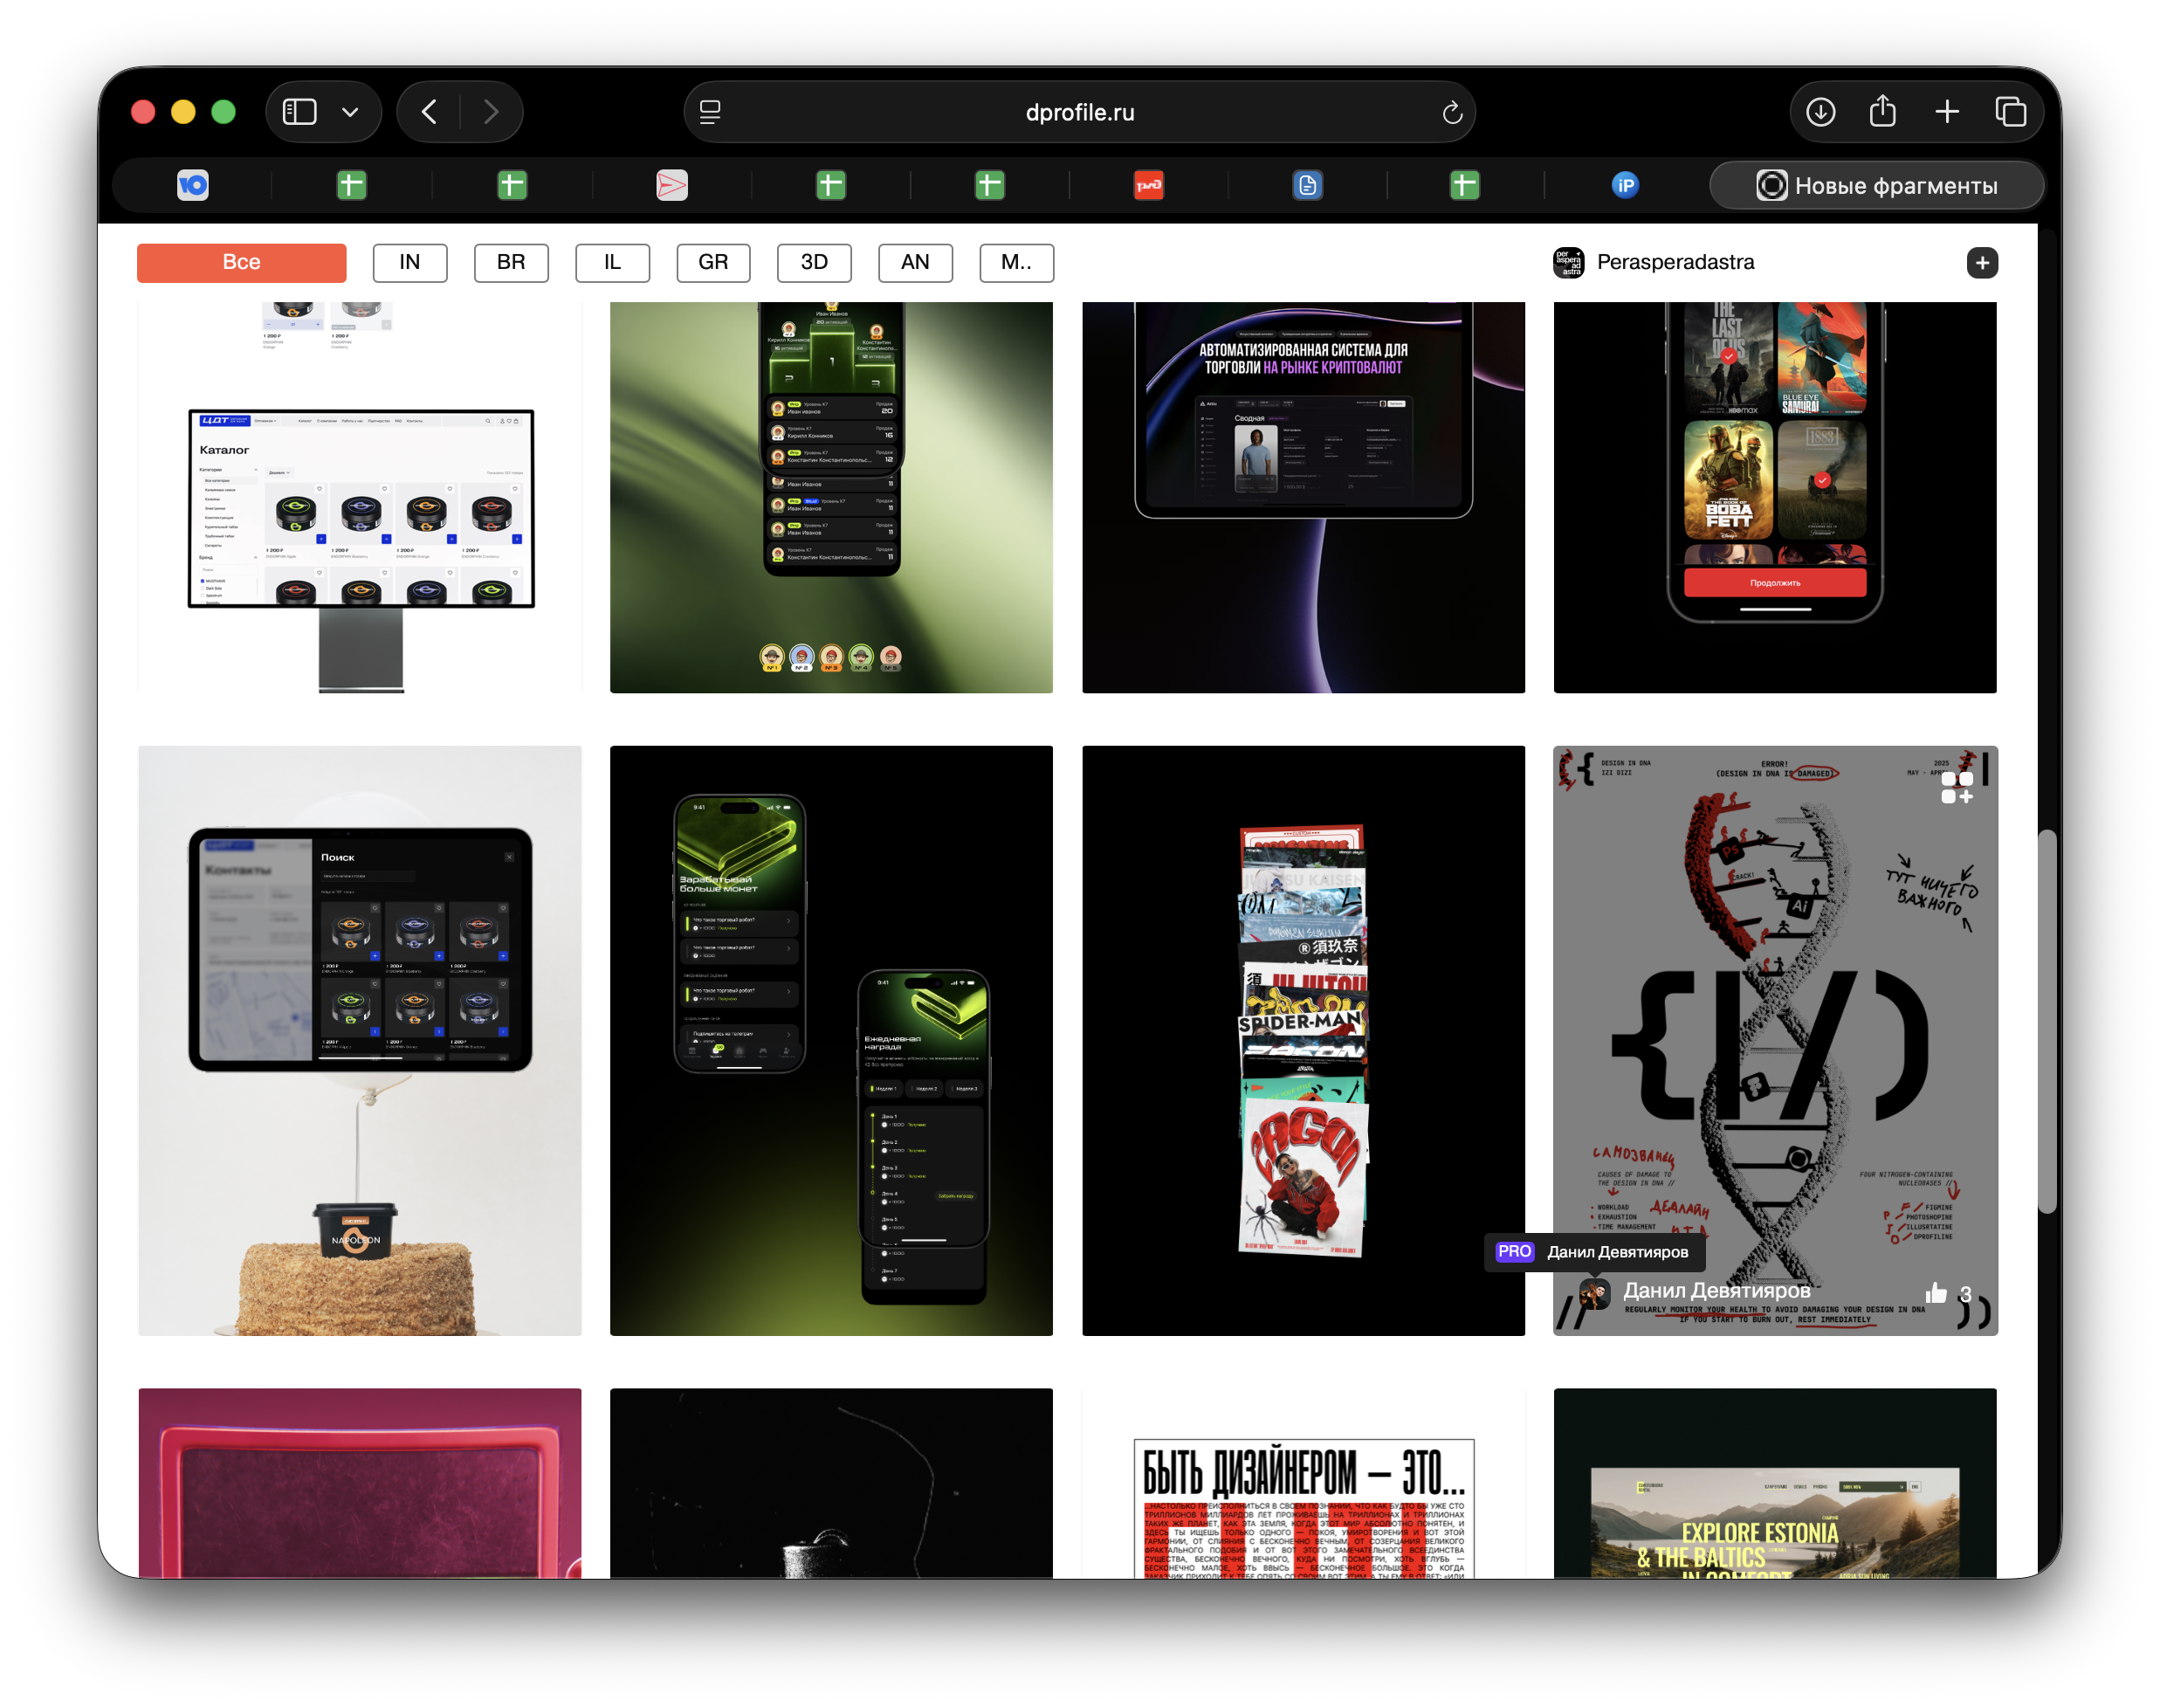The height and width of the screenshot is (1708, 2160).
Task: Switch to the pink paper-plane pinned tab
Action: 671,185
